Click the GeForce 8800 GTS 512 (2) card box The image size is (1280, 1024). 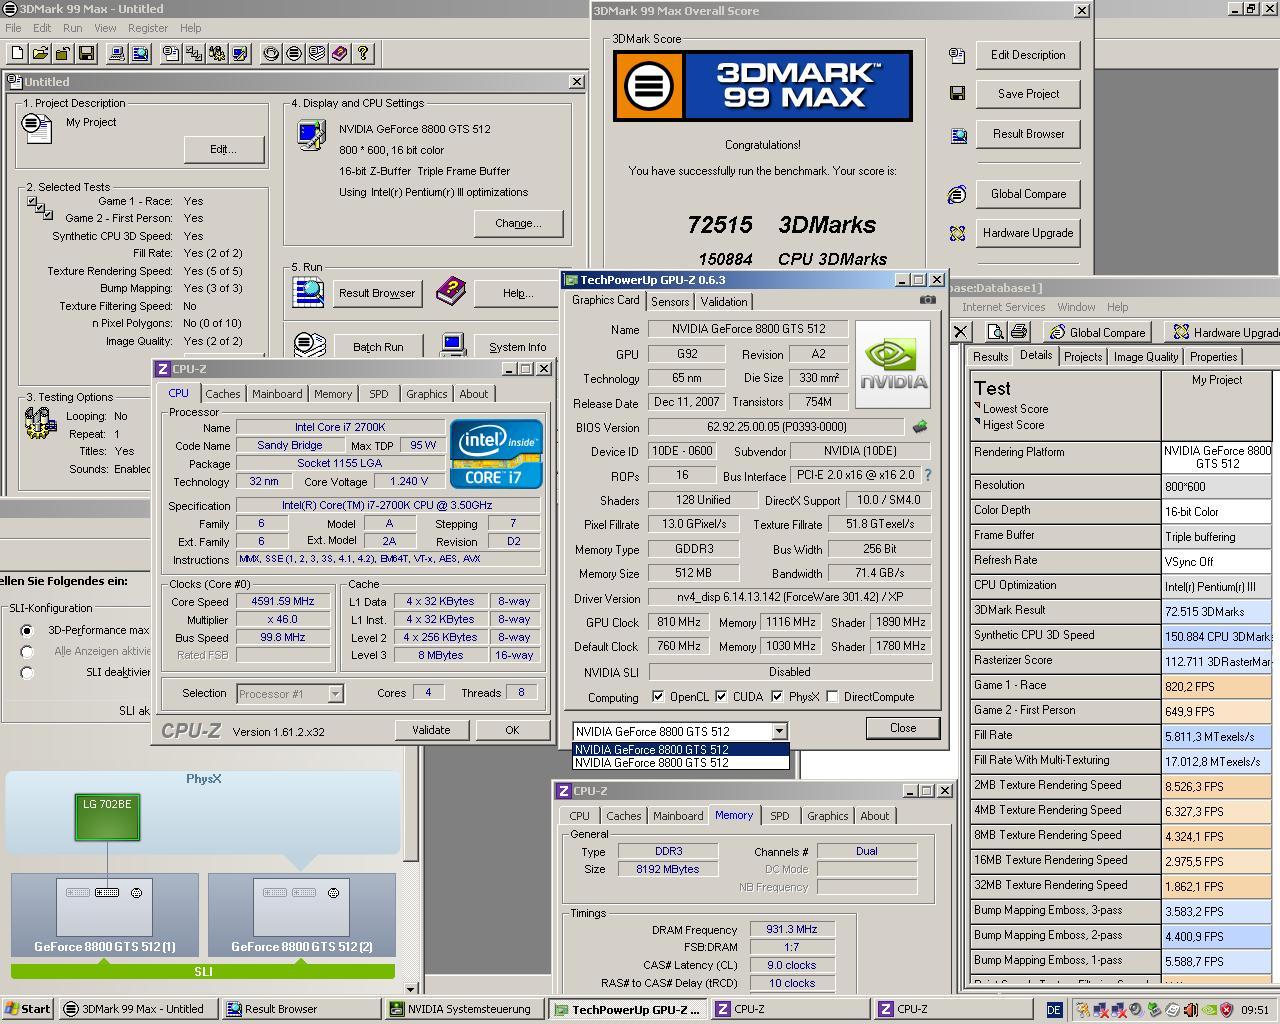(301, 913)
